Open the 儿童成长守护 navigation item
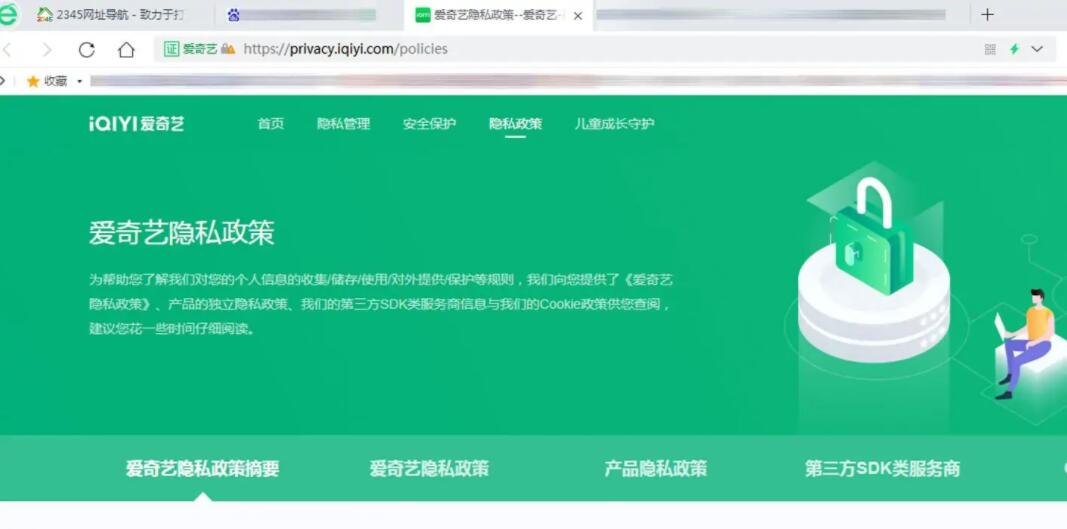 click(x=614, y=124)
